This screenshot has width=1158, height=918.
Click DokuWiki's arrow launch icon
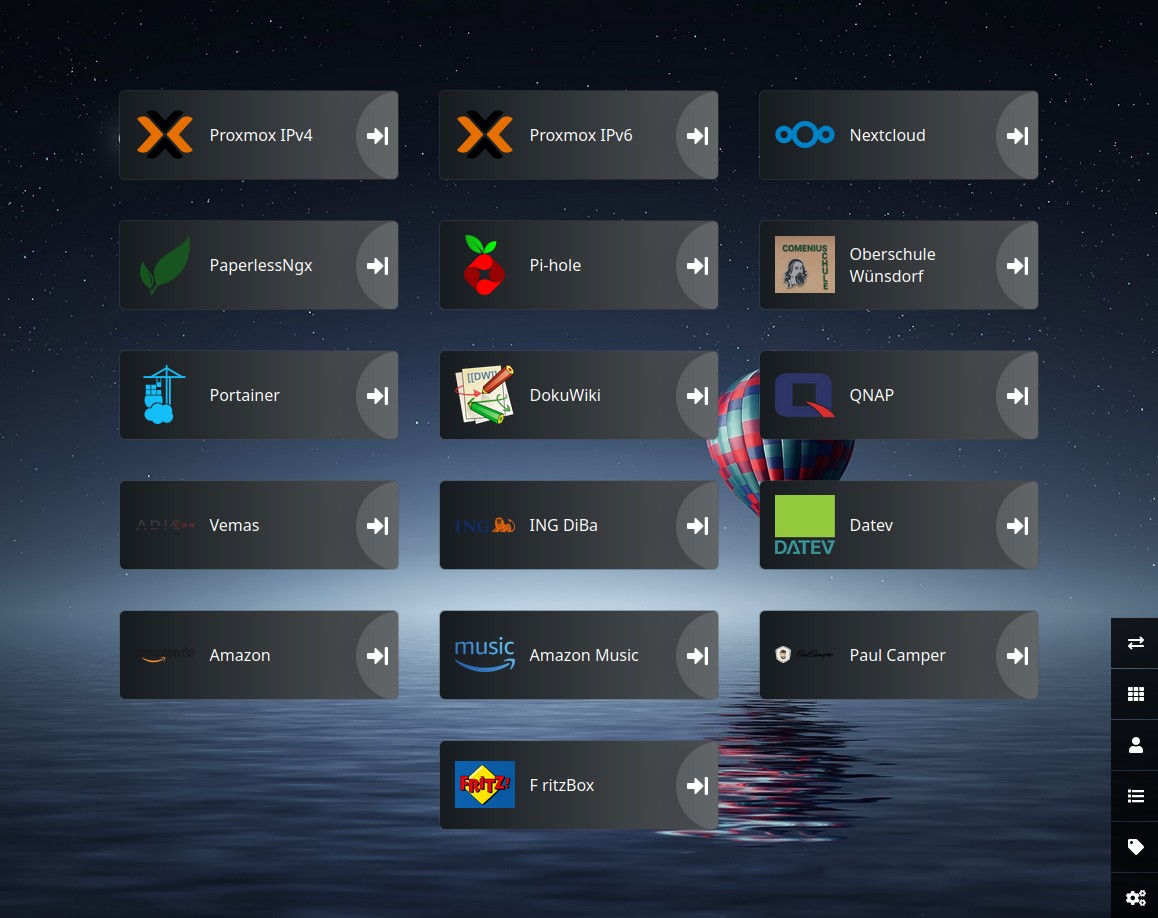[697, 396]
